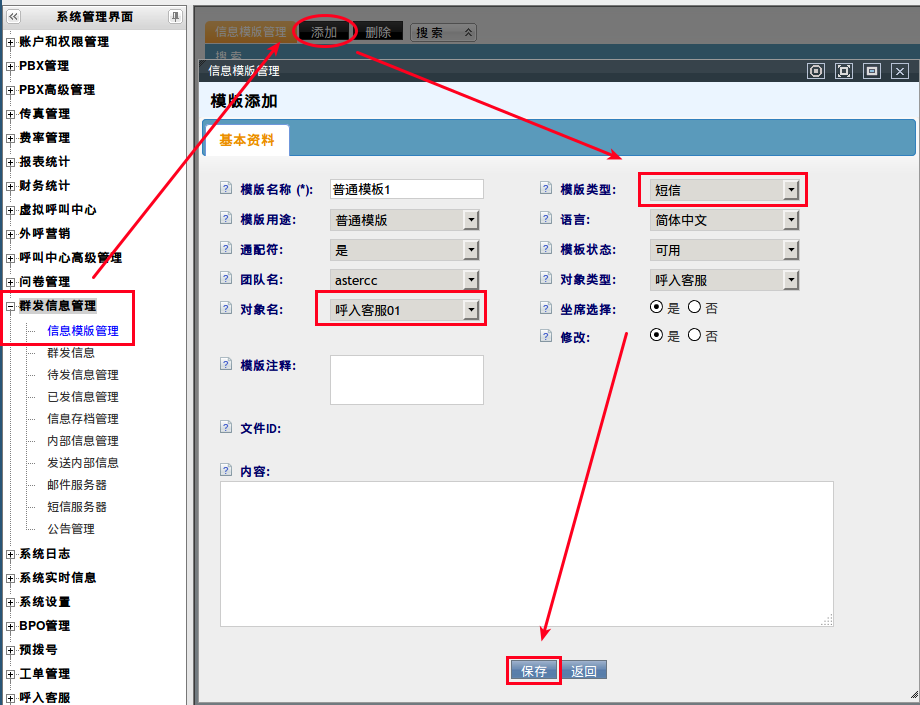Select 否 for 修改
Screen dimensions: 920x705
coord(695,336)
